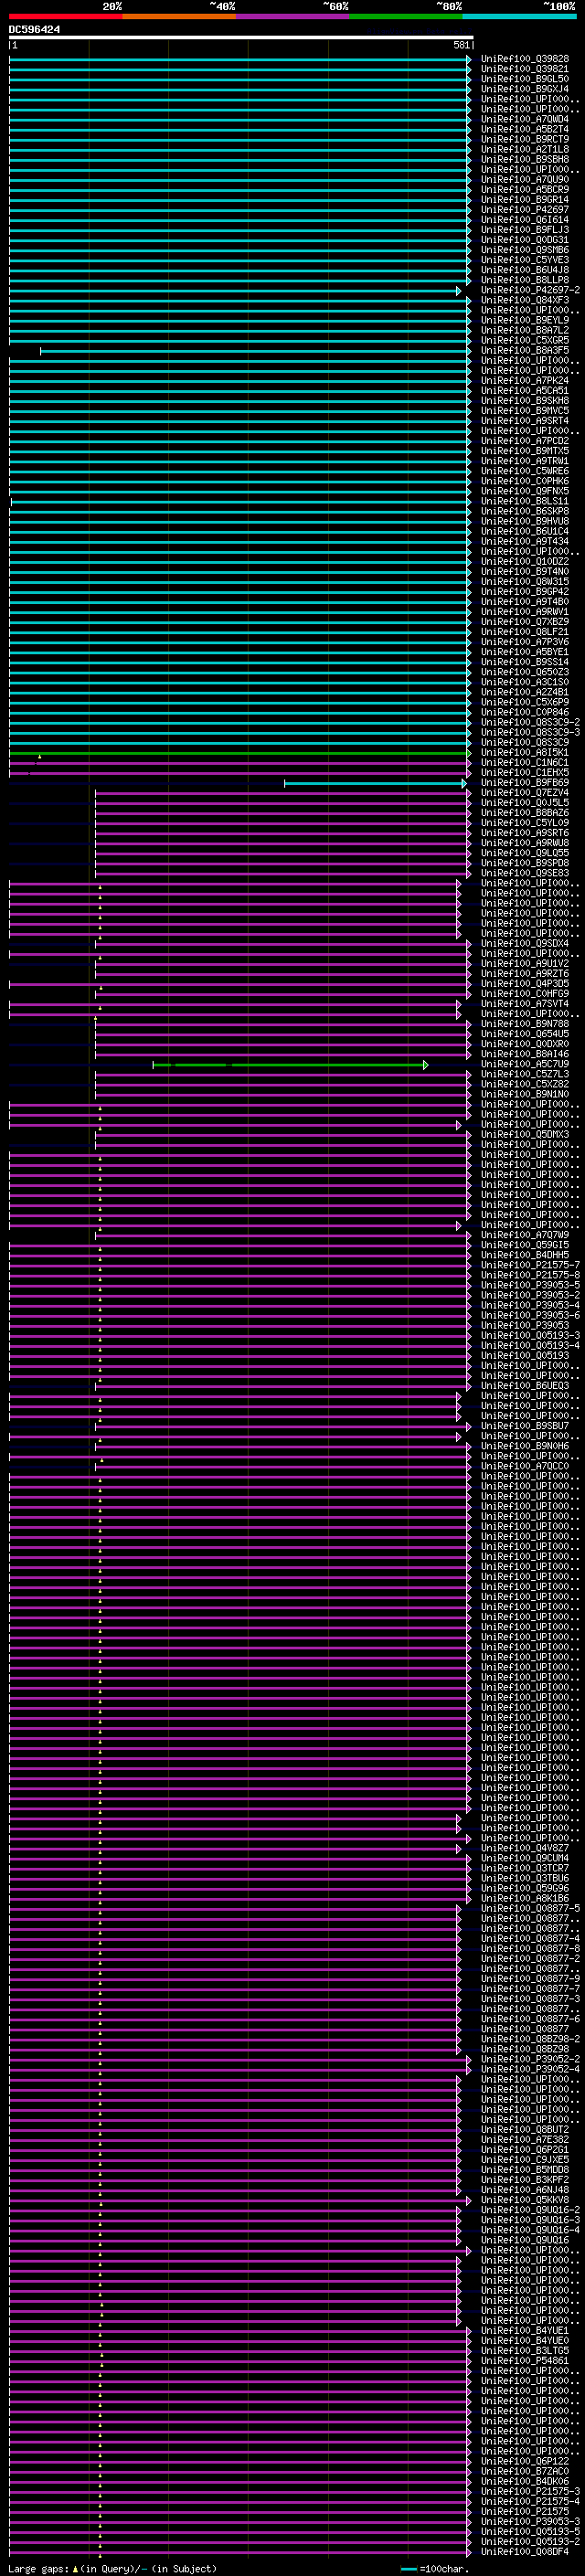Screen dimensions: 585x2576
Task: Click hit label UniRef100_P39053-5
Action: (x=530, y=1285)
